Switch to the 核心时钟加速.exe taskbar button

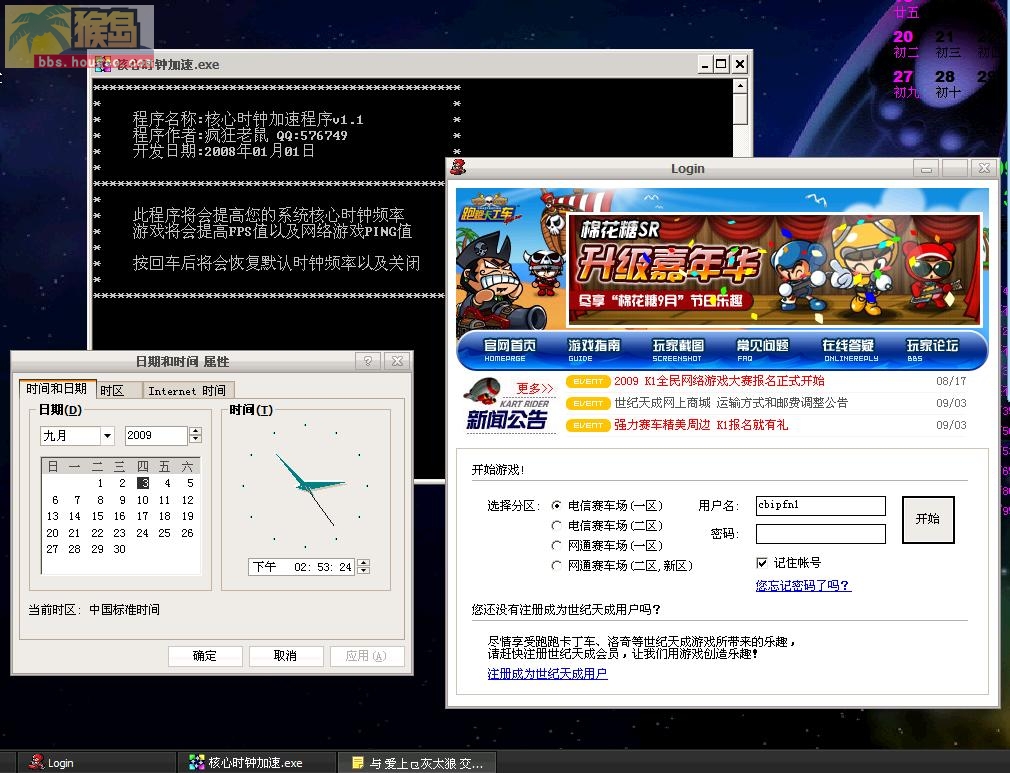256,763
